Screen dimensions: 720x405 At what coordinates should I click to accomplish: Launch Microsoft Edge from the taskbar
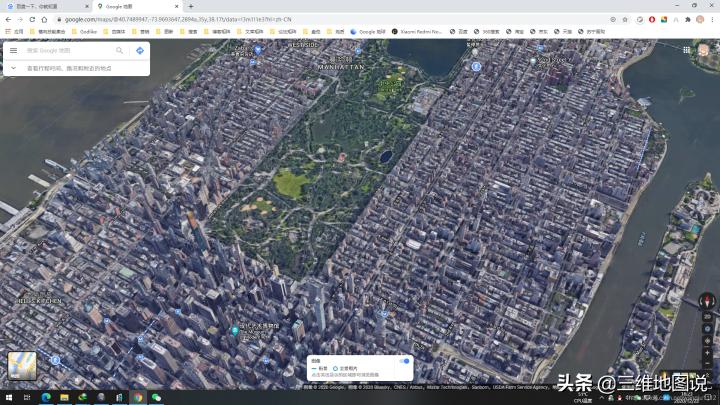tap(45, 398)
